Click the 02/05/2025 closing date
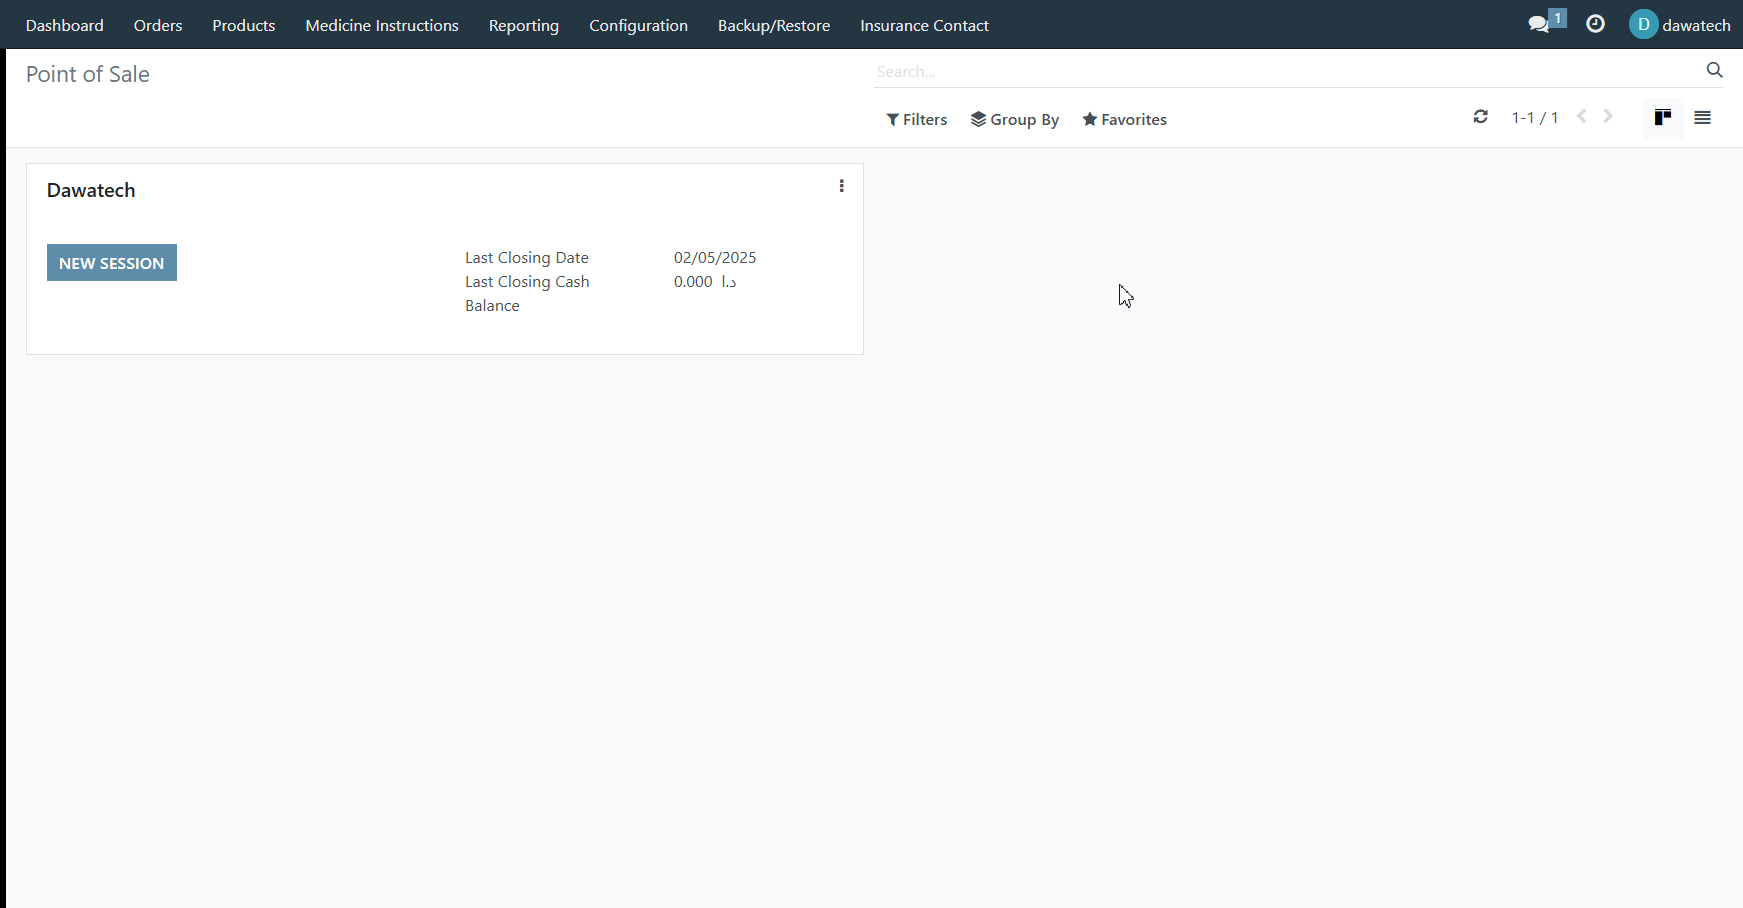This screenshot has width=1743, height=908. coord(715,258)
